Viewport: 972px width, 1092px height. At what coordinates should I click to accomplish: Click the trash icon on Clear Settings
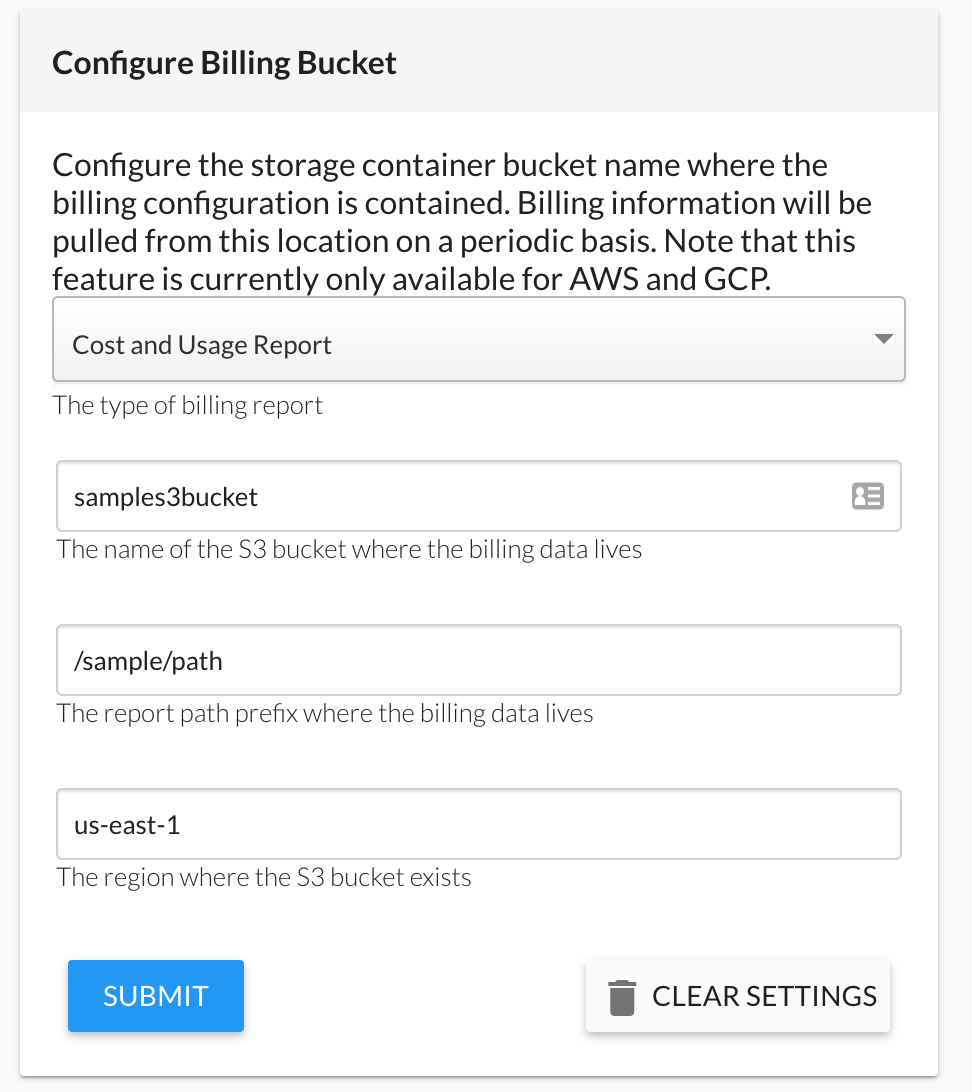click(622, 995)
